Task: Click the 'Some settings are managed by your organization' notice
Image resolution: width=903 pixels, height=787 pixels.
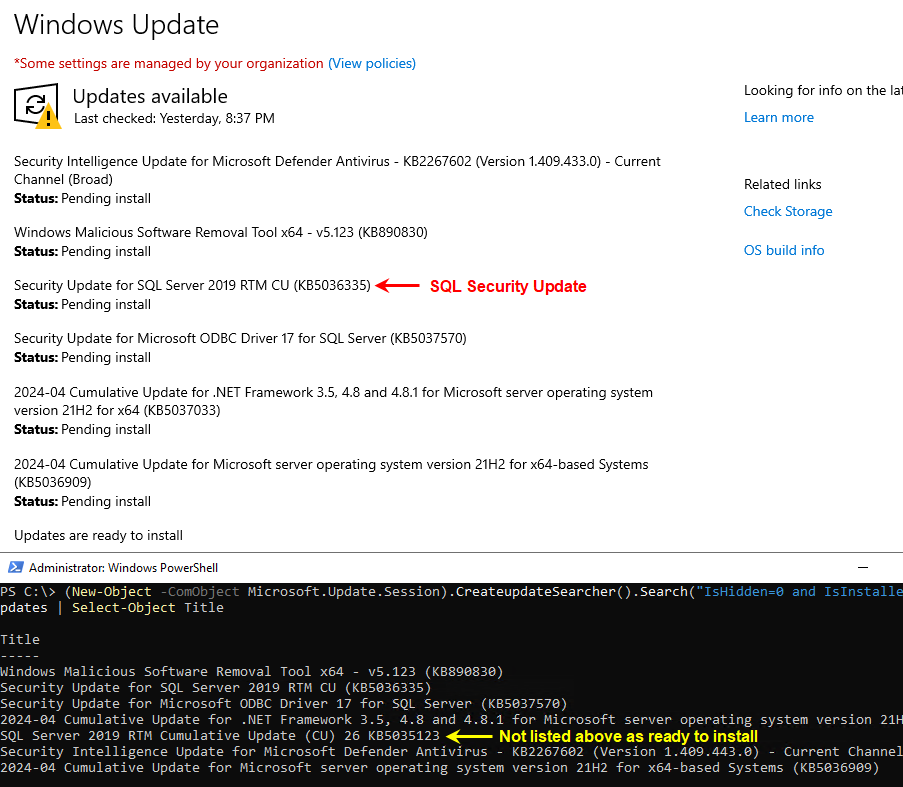Action: (x=169, y=63)
